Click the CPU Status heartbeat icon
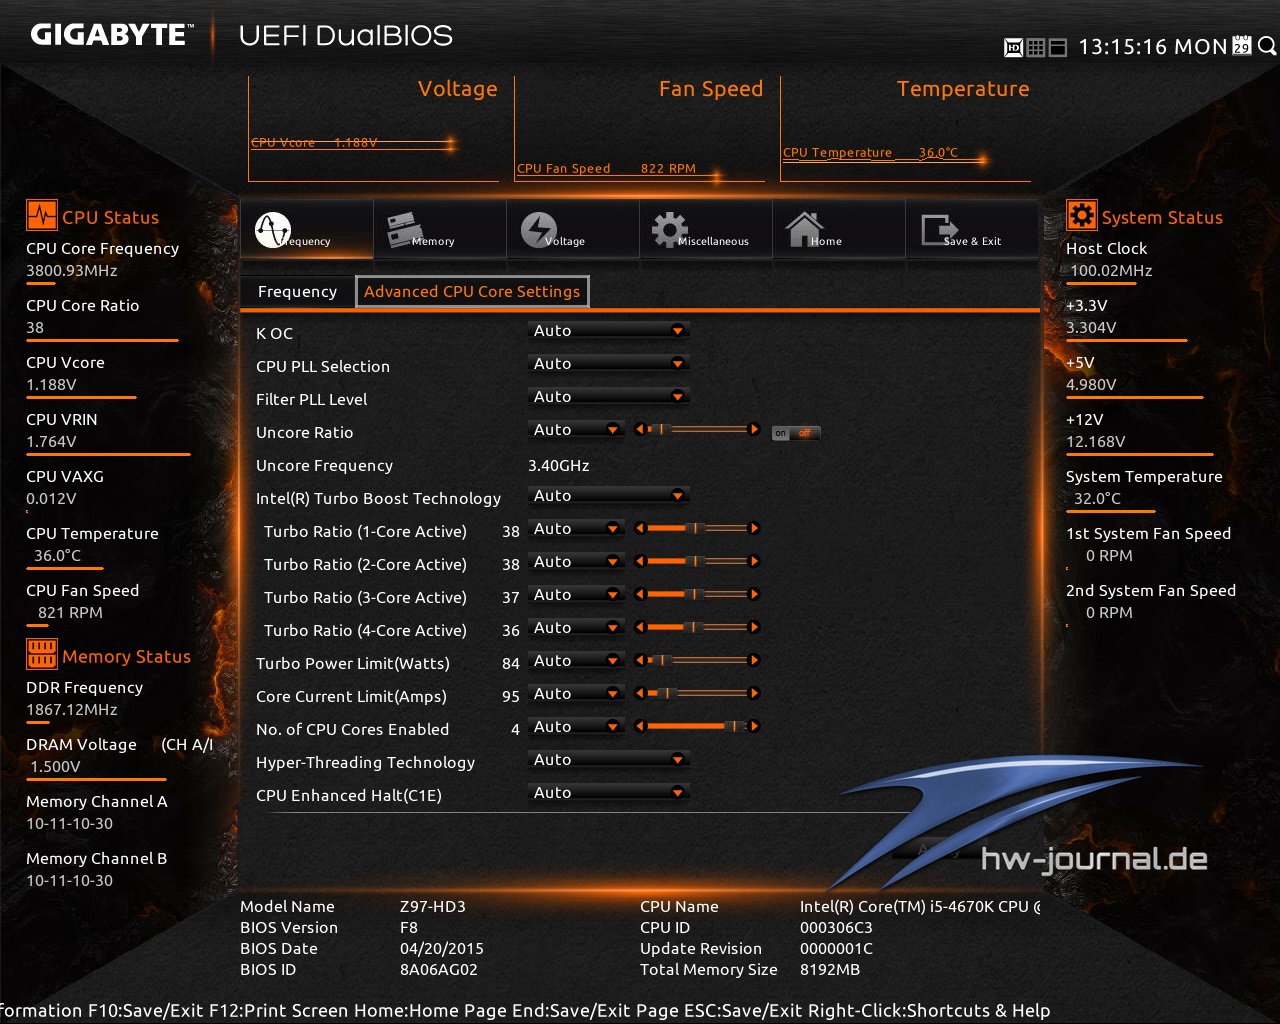Image resolution: width=1280 pixels, height=1024 pixels. 40,214
